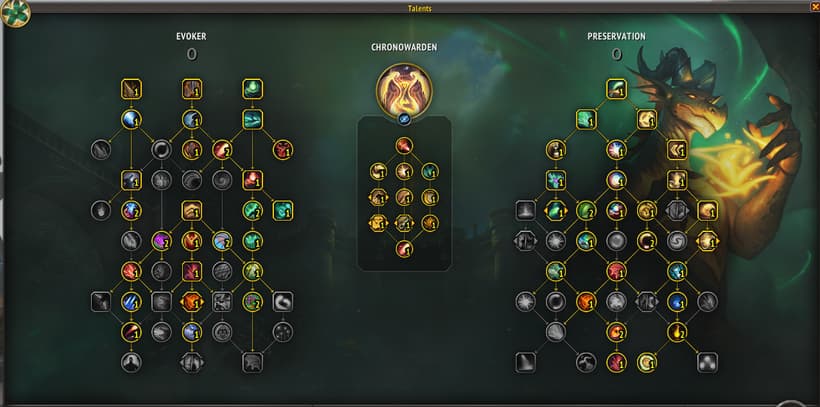The image size is (820, 407).
Task: Open green arrowed choice node in Preservation tree
Action: [555, 211]
